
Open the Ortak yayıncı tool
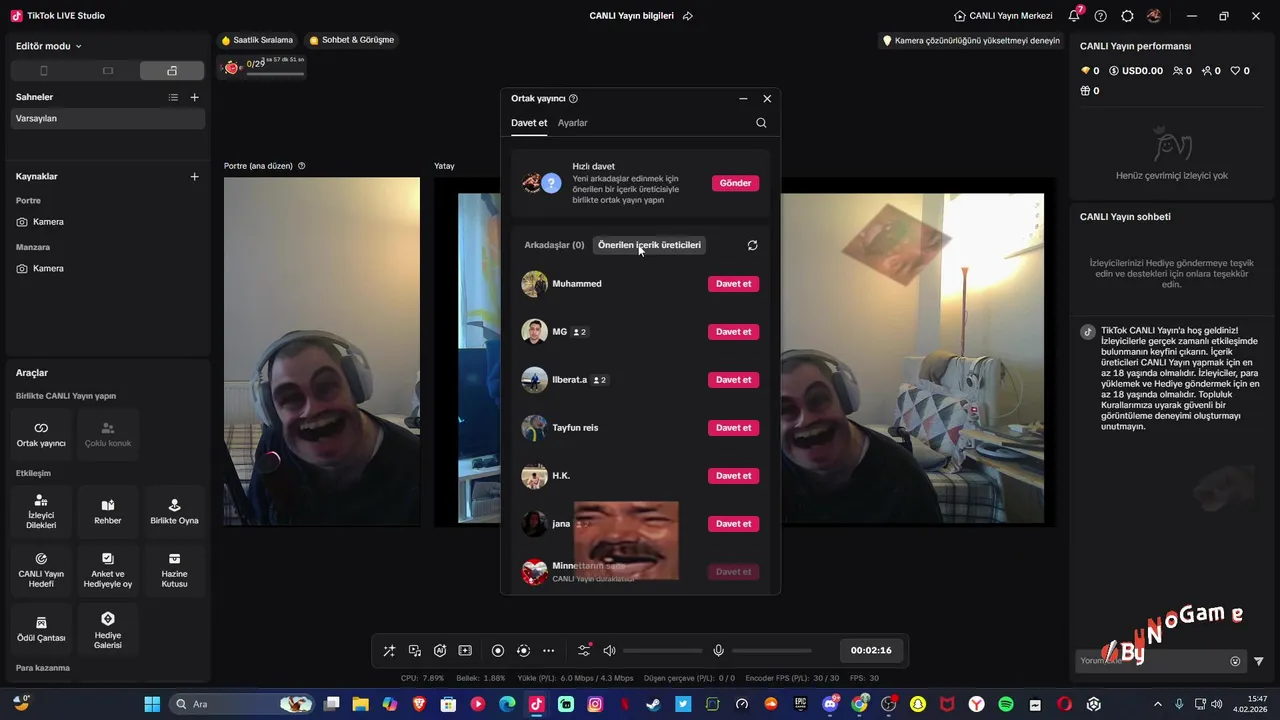pyautogui.click(x=41, y=434)
